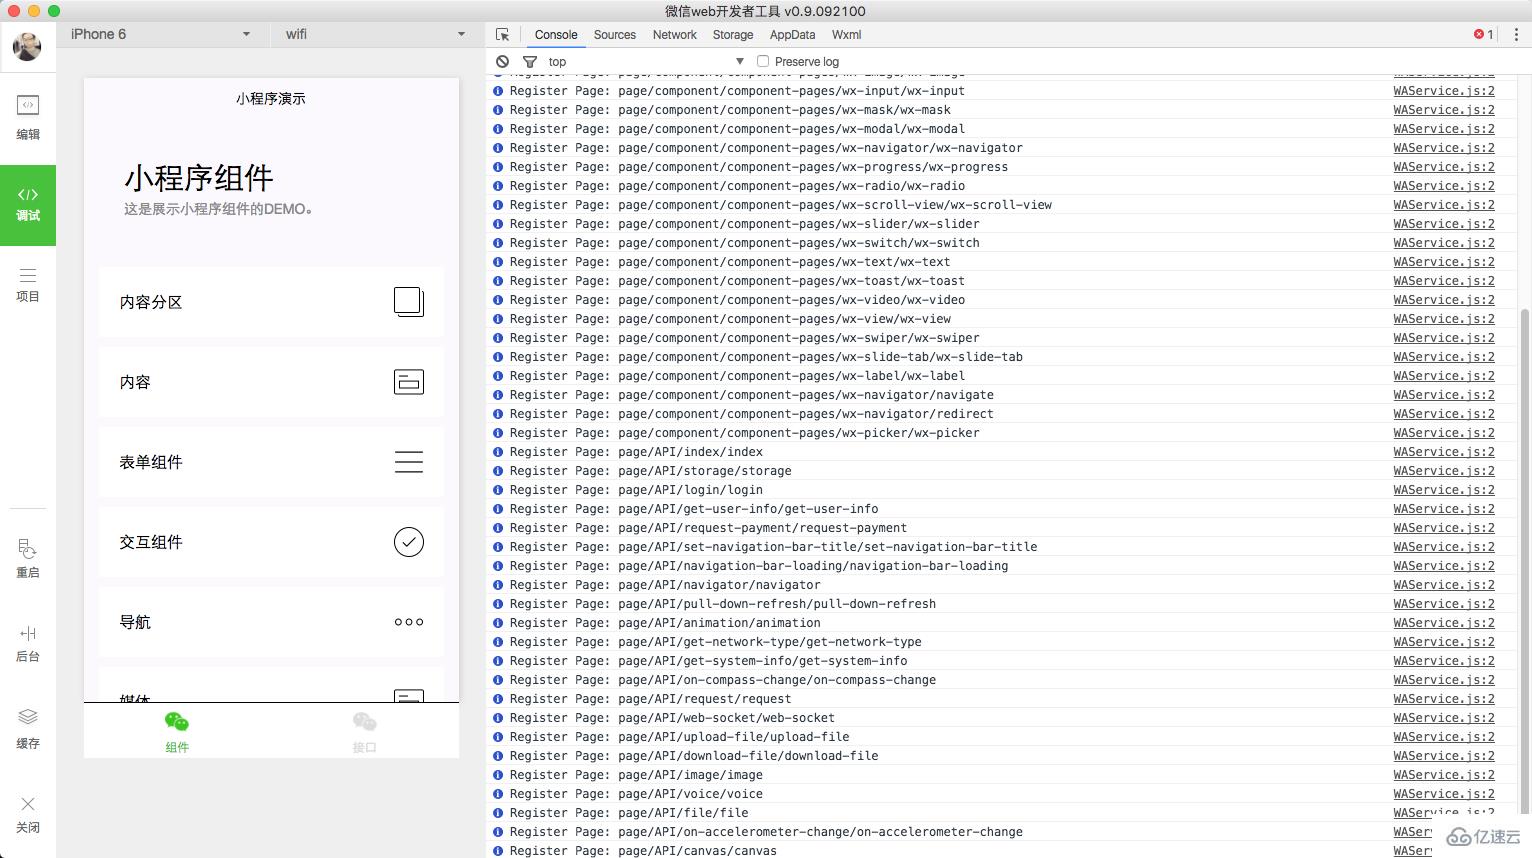Click the red error count badge
The image size is (1532, 858).
point(1484,34)
